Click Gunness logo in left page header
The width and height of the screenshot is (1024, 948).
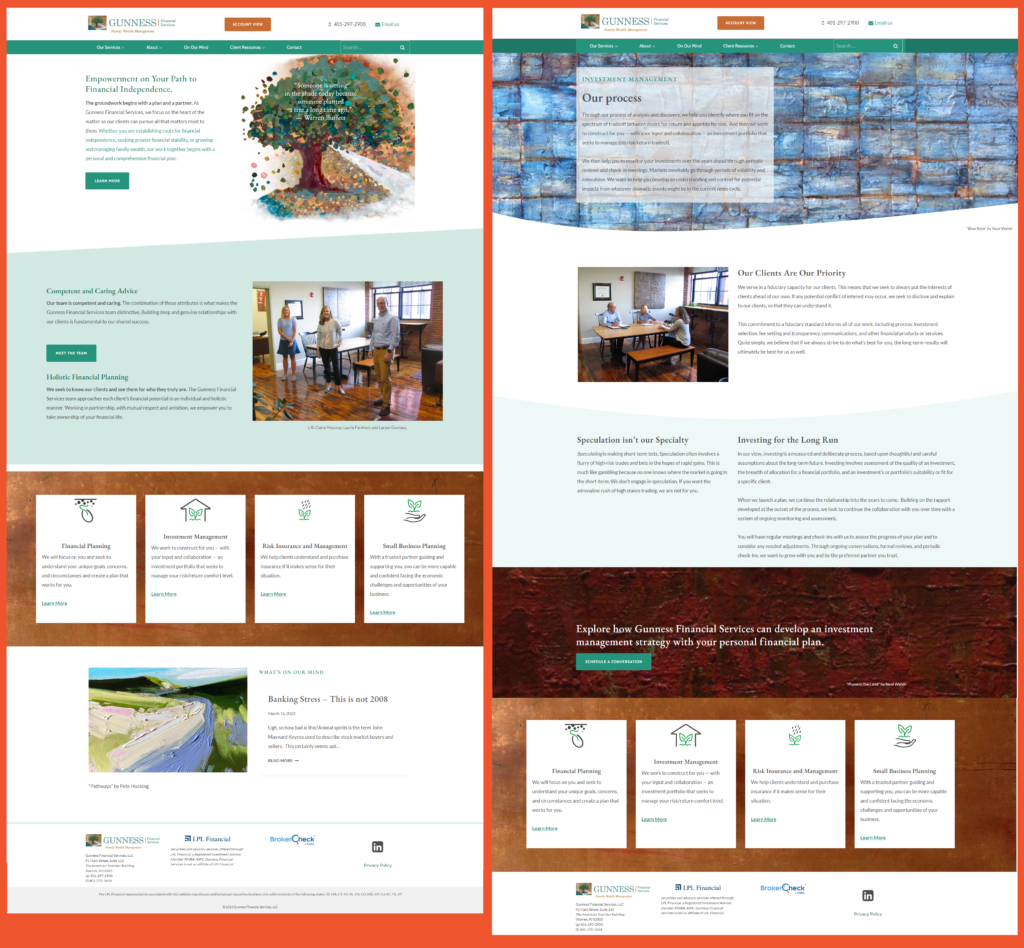coord(132,24)
